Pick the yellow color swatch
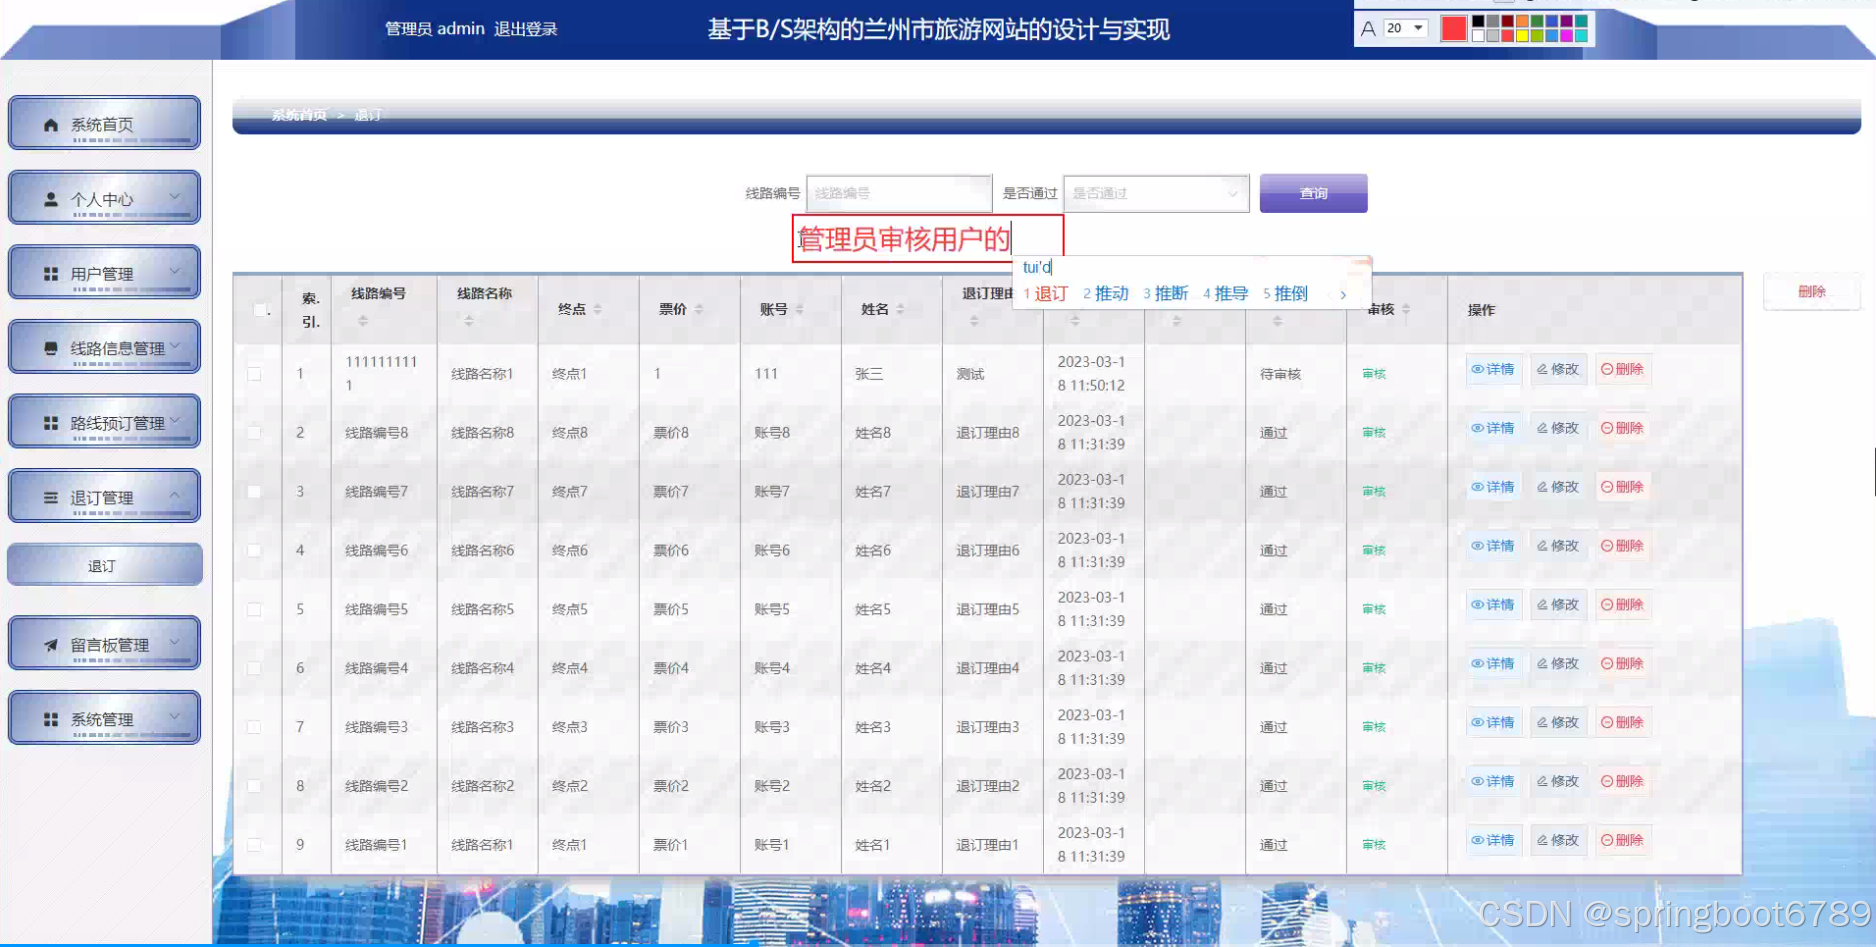This screenshot has height=947, width=1876. pyautogui.click(x=1523, y=36)
